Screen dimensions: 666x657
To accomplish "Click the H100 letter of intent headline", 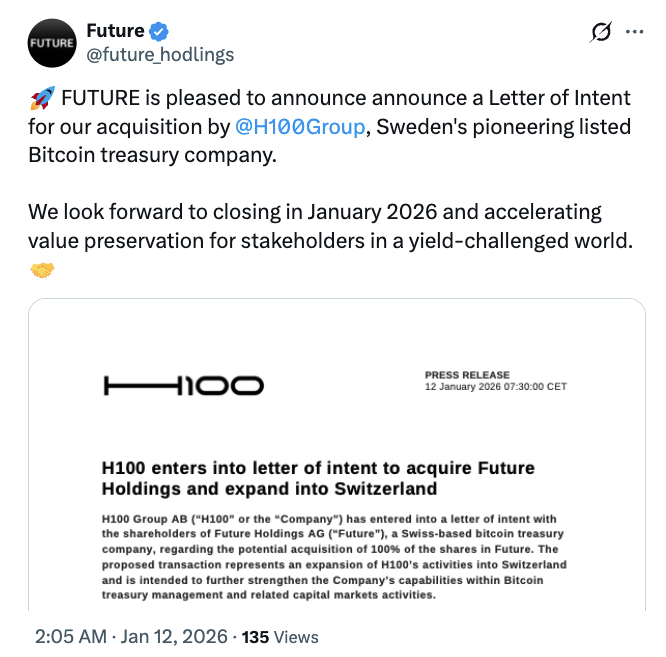I will (318, 478).
